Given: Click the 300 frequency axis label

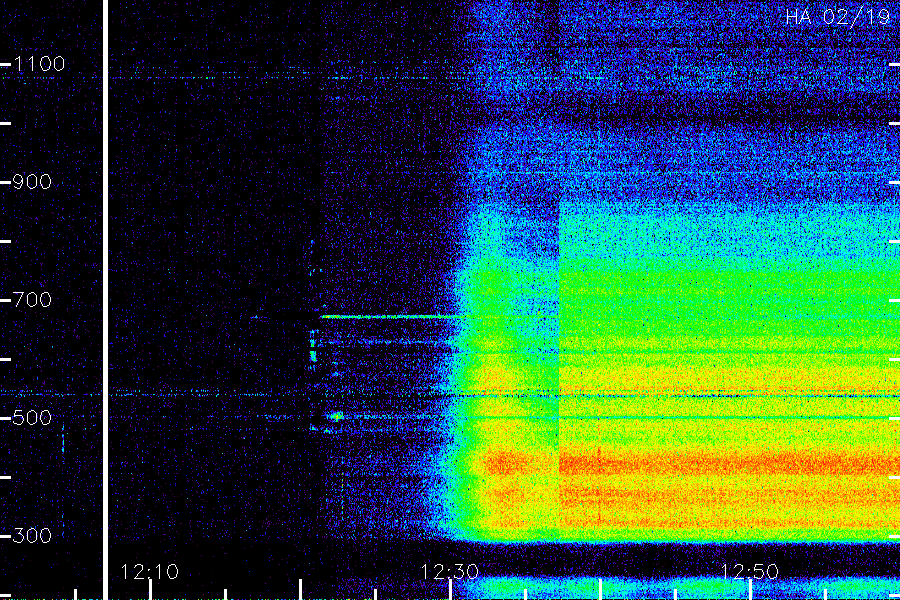Looking at the screenshot, I should click(32, 536).
